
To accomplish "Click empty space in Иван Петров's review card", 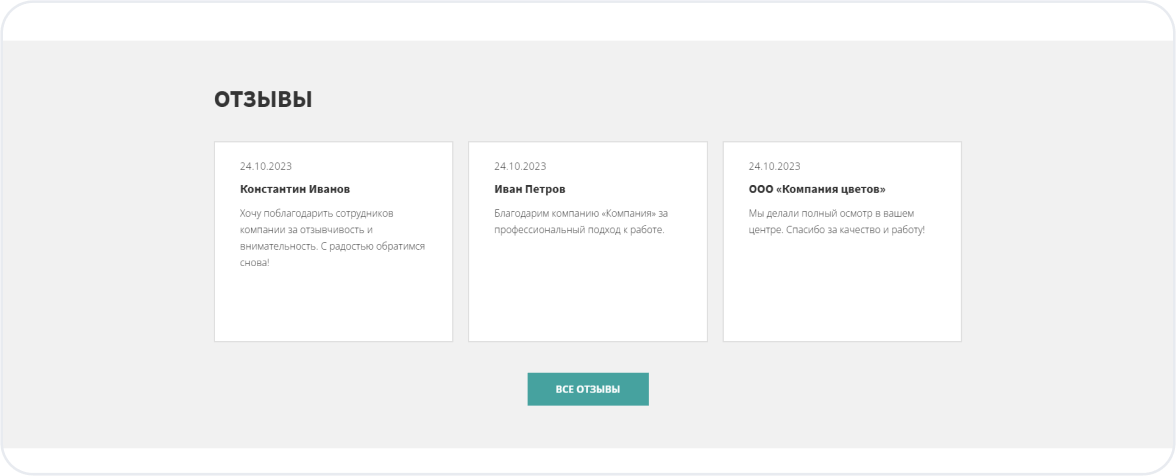I will [x=587, y=300].
